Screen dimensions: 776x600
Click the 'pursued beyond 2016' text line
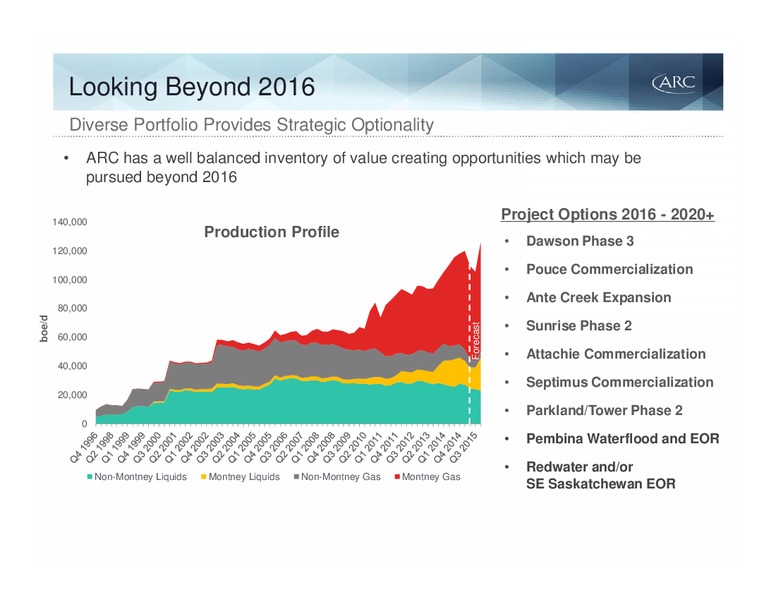161,177
